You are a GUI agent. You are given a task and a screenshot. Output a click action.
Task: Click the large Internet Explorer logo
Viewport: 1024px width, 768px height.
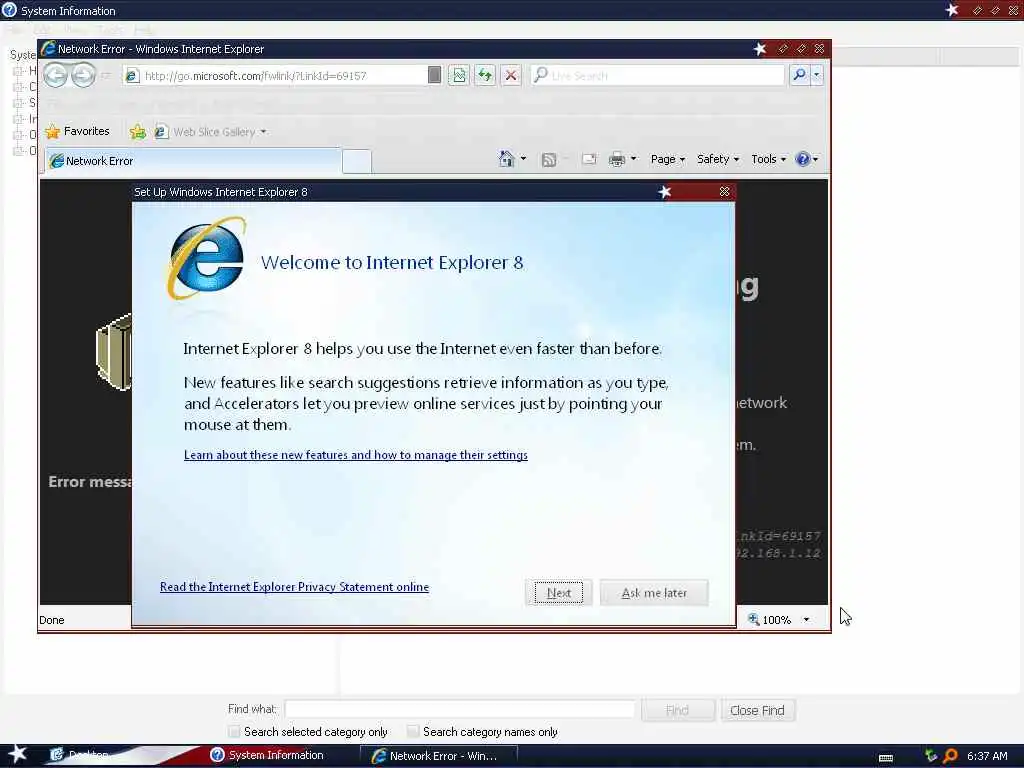[206, 258]
